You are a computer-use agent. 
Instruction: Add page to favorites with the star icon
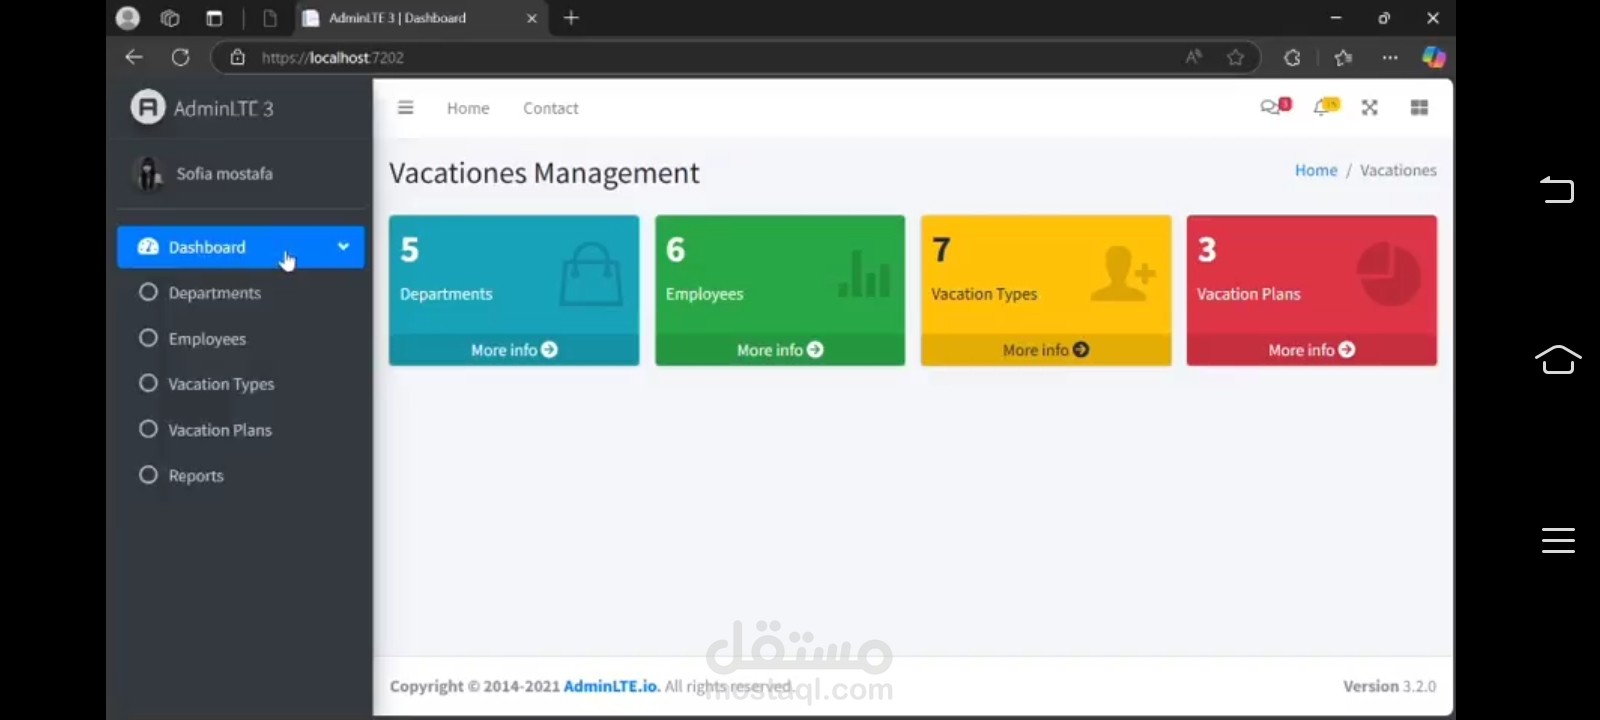pyautogui.click(x=1236, y=57)
